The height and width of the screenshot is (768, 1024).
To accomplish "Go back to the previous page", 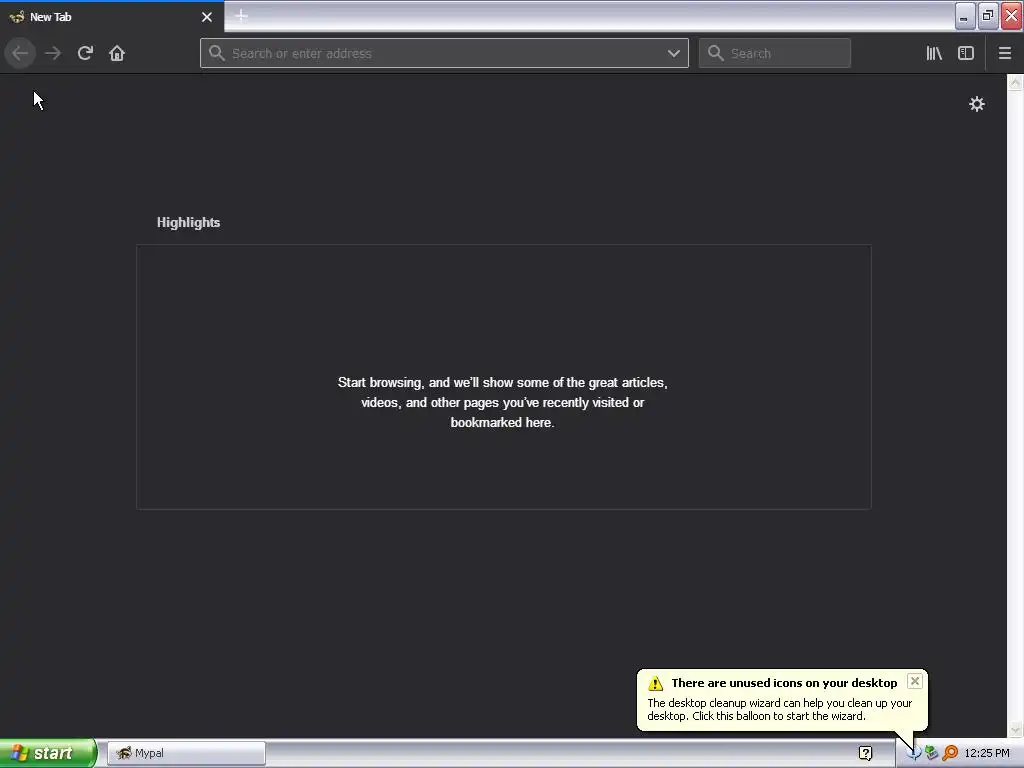I will tap(20, 53).
